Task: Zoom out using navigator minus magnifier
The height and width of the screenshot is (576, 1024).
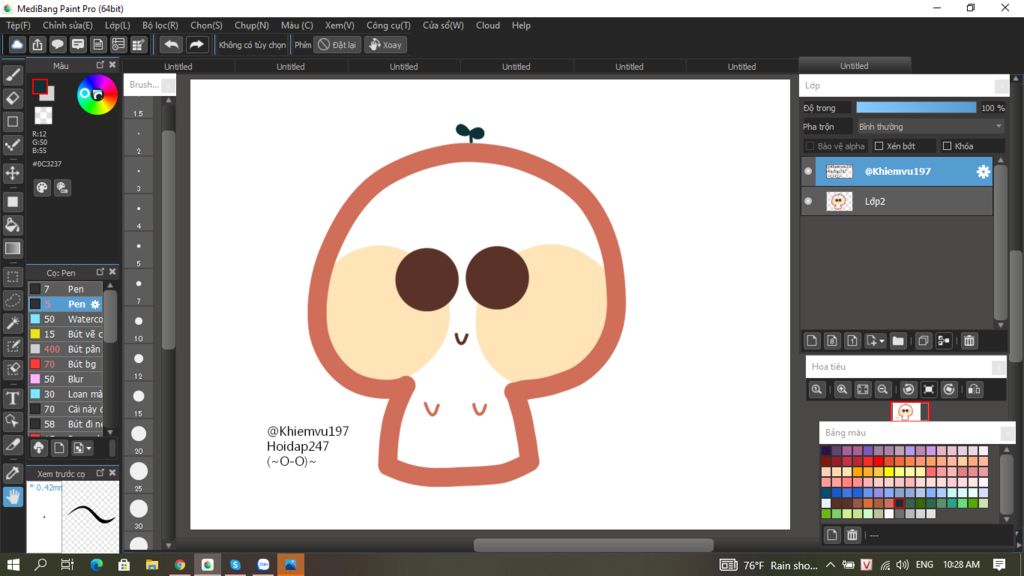Action: [x=882, y=389]
